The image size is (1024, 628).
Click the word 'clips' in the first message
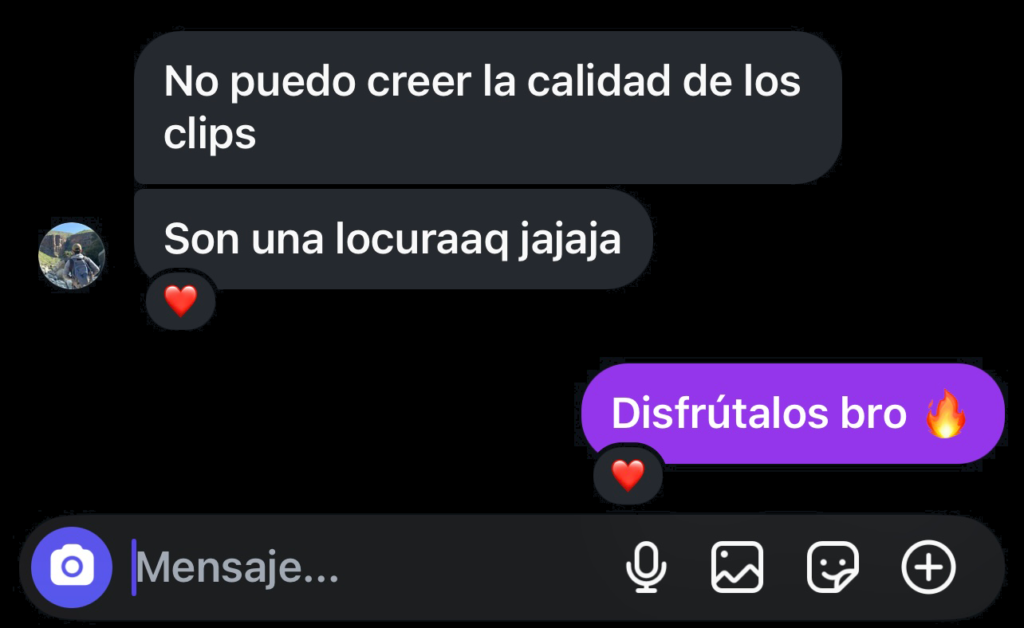click(x=210, y=135)
